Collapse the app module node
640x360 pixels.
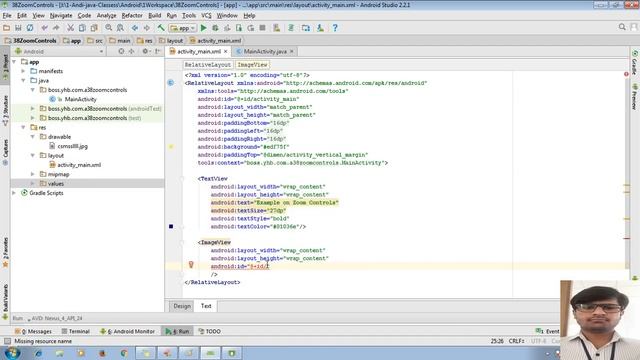point(14,62)
